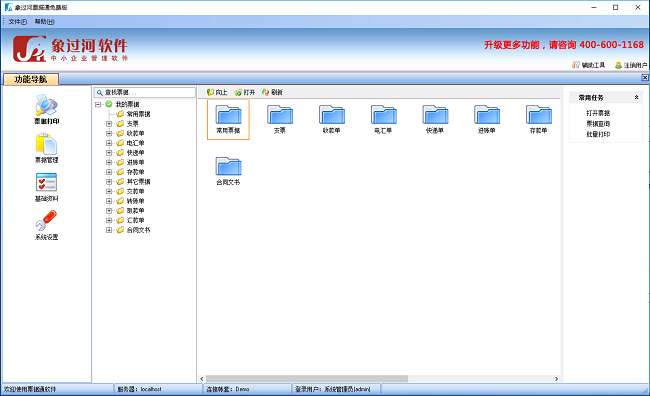Open the 基础资料 checklist icon
Screen dimensions: 650x396
pos(46,187)
